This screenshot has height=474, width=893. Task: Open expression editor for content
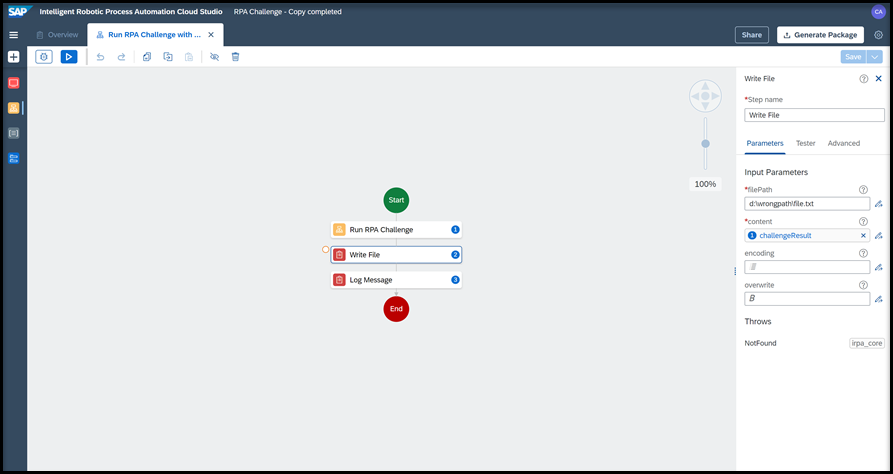point(878,235)
